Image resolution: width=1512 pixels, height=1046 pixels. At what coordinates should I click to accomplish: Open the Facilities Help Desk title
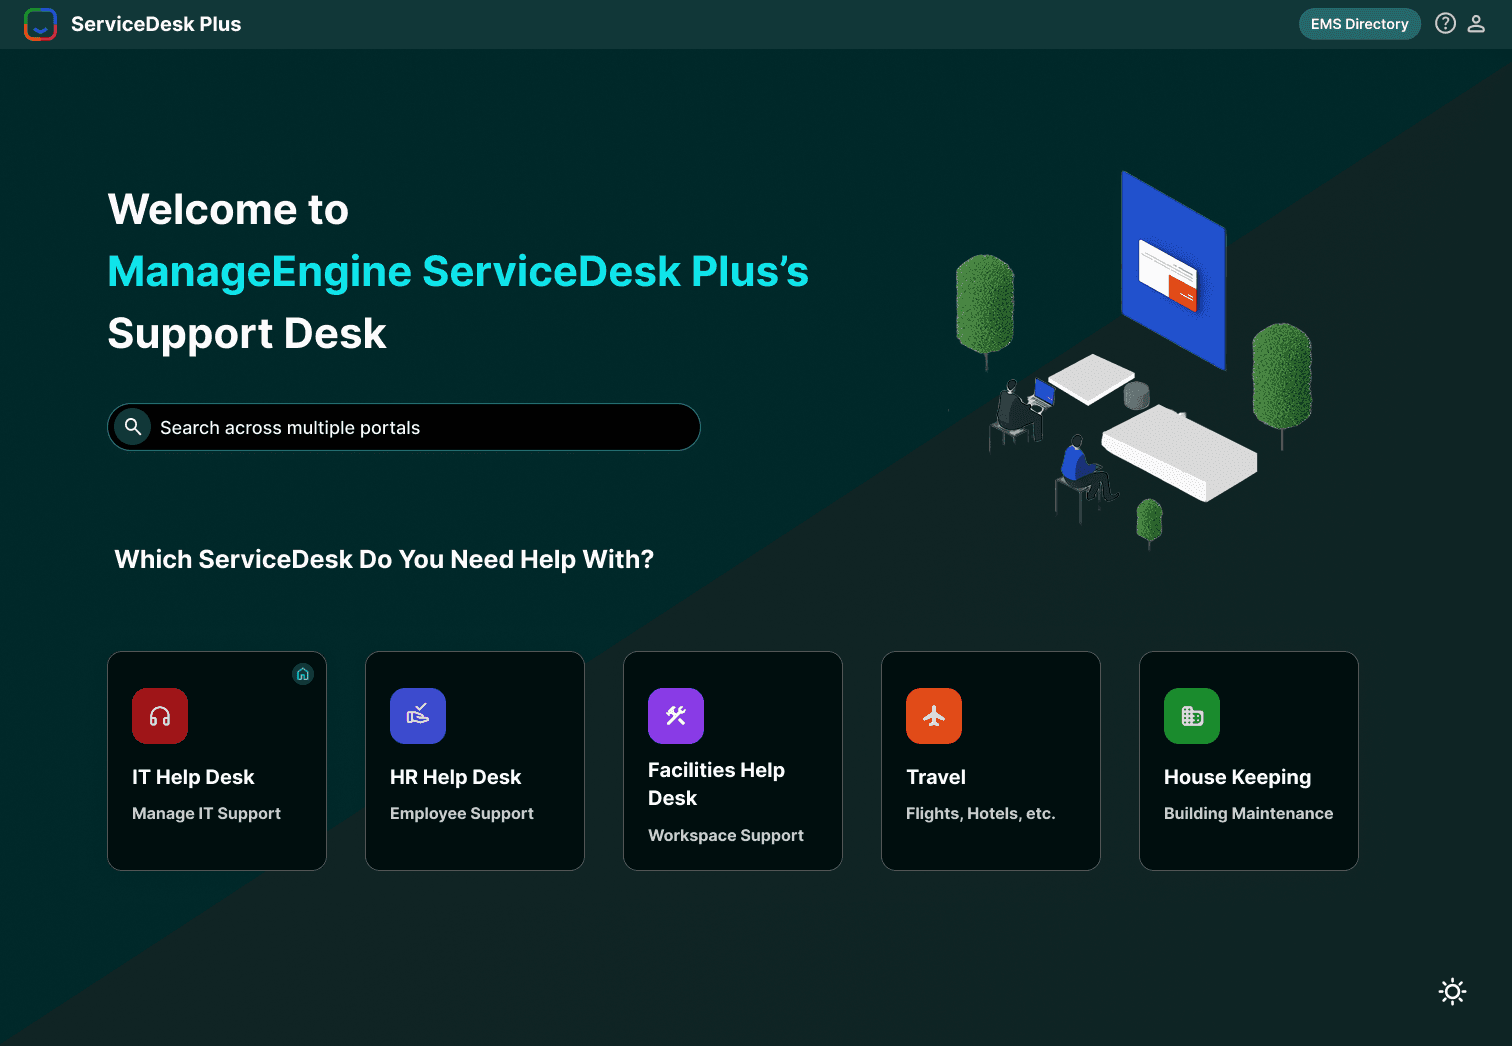pyautogui.click(x=716, y=784)
